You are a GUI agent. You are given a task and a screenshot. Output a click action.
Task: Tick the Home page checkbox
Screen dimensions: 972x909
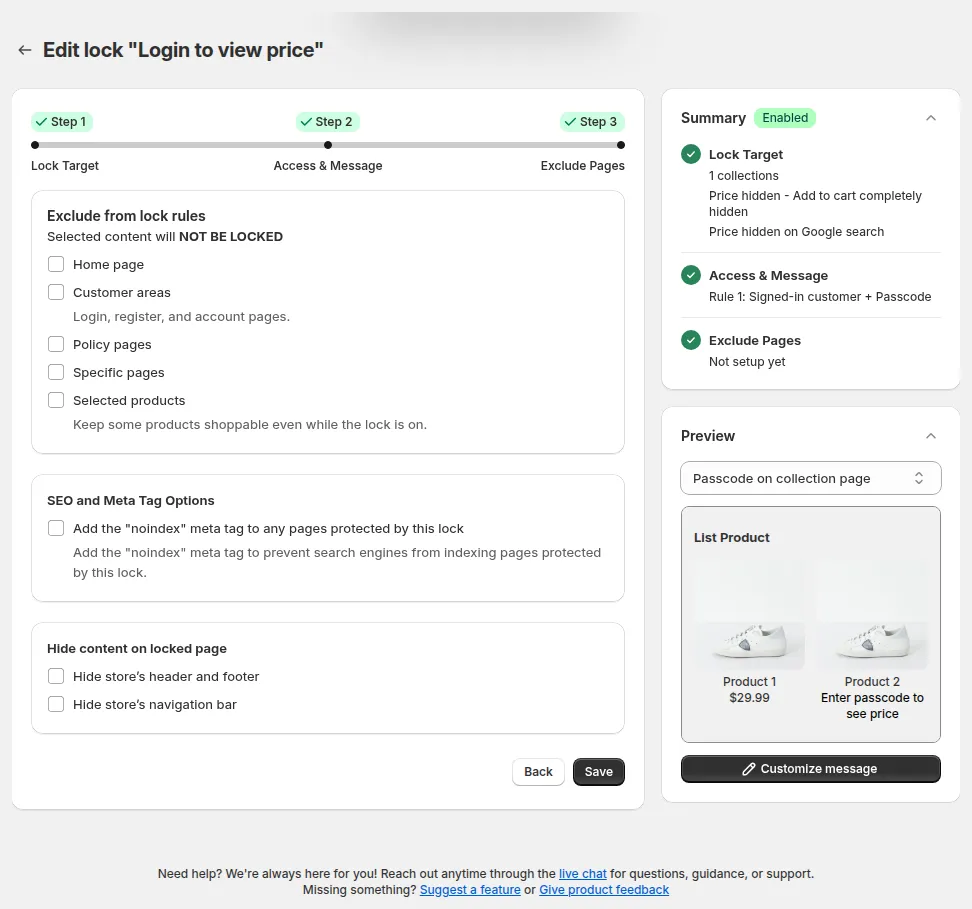pyautogui.click(x=56, y=264)
